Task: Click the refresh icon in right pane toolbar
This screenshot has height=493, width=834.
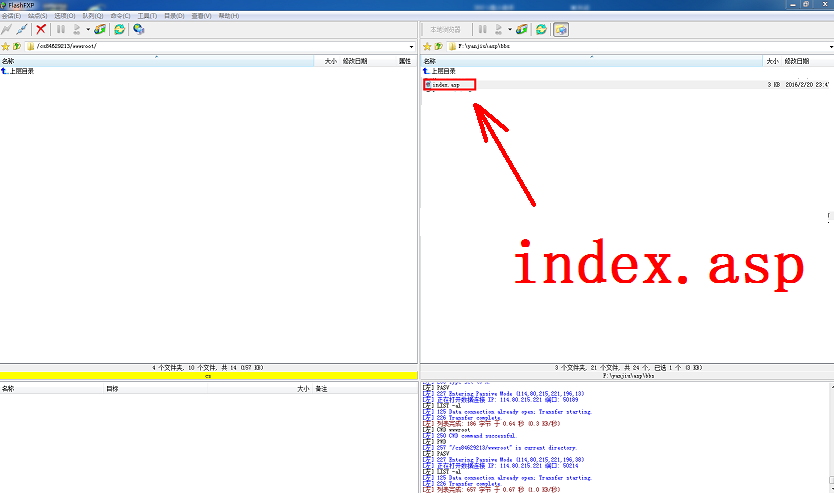Action: [541, 30]
